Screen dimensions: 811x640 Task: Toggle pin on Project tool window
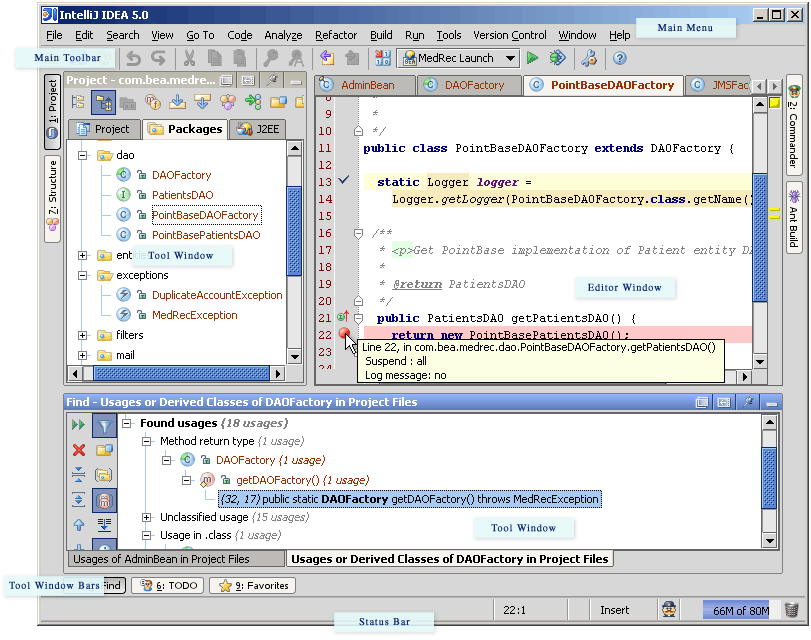(272, 80)
